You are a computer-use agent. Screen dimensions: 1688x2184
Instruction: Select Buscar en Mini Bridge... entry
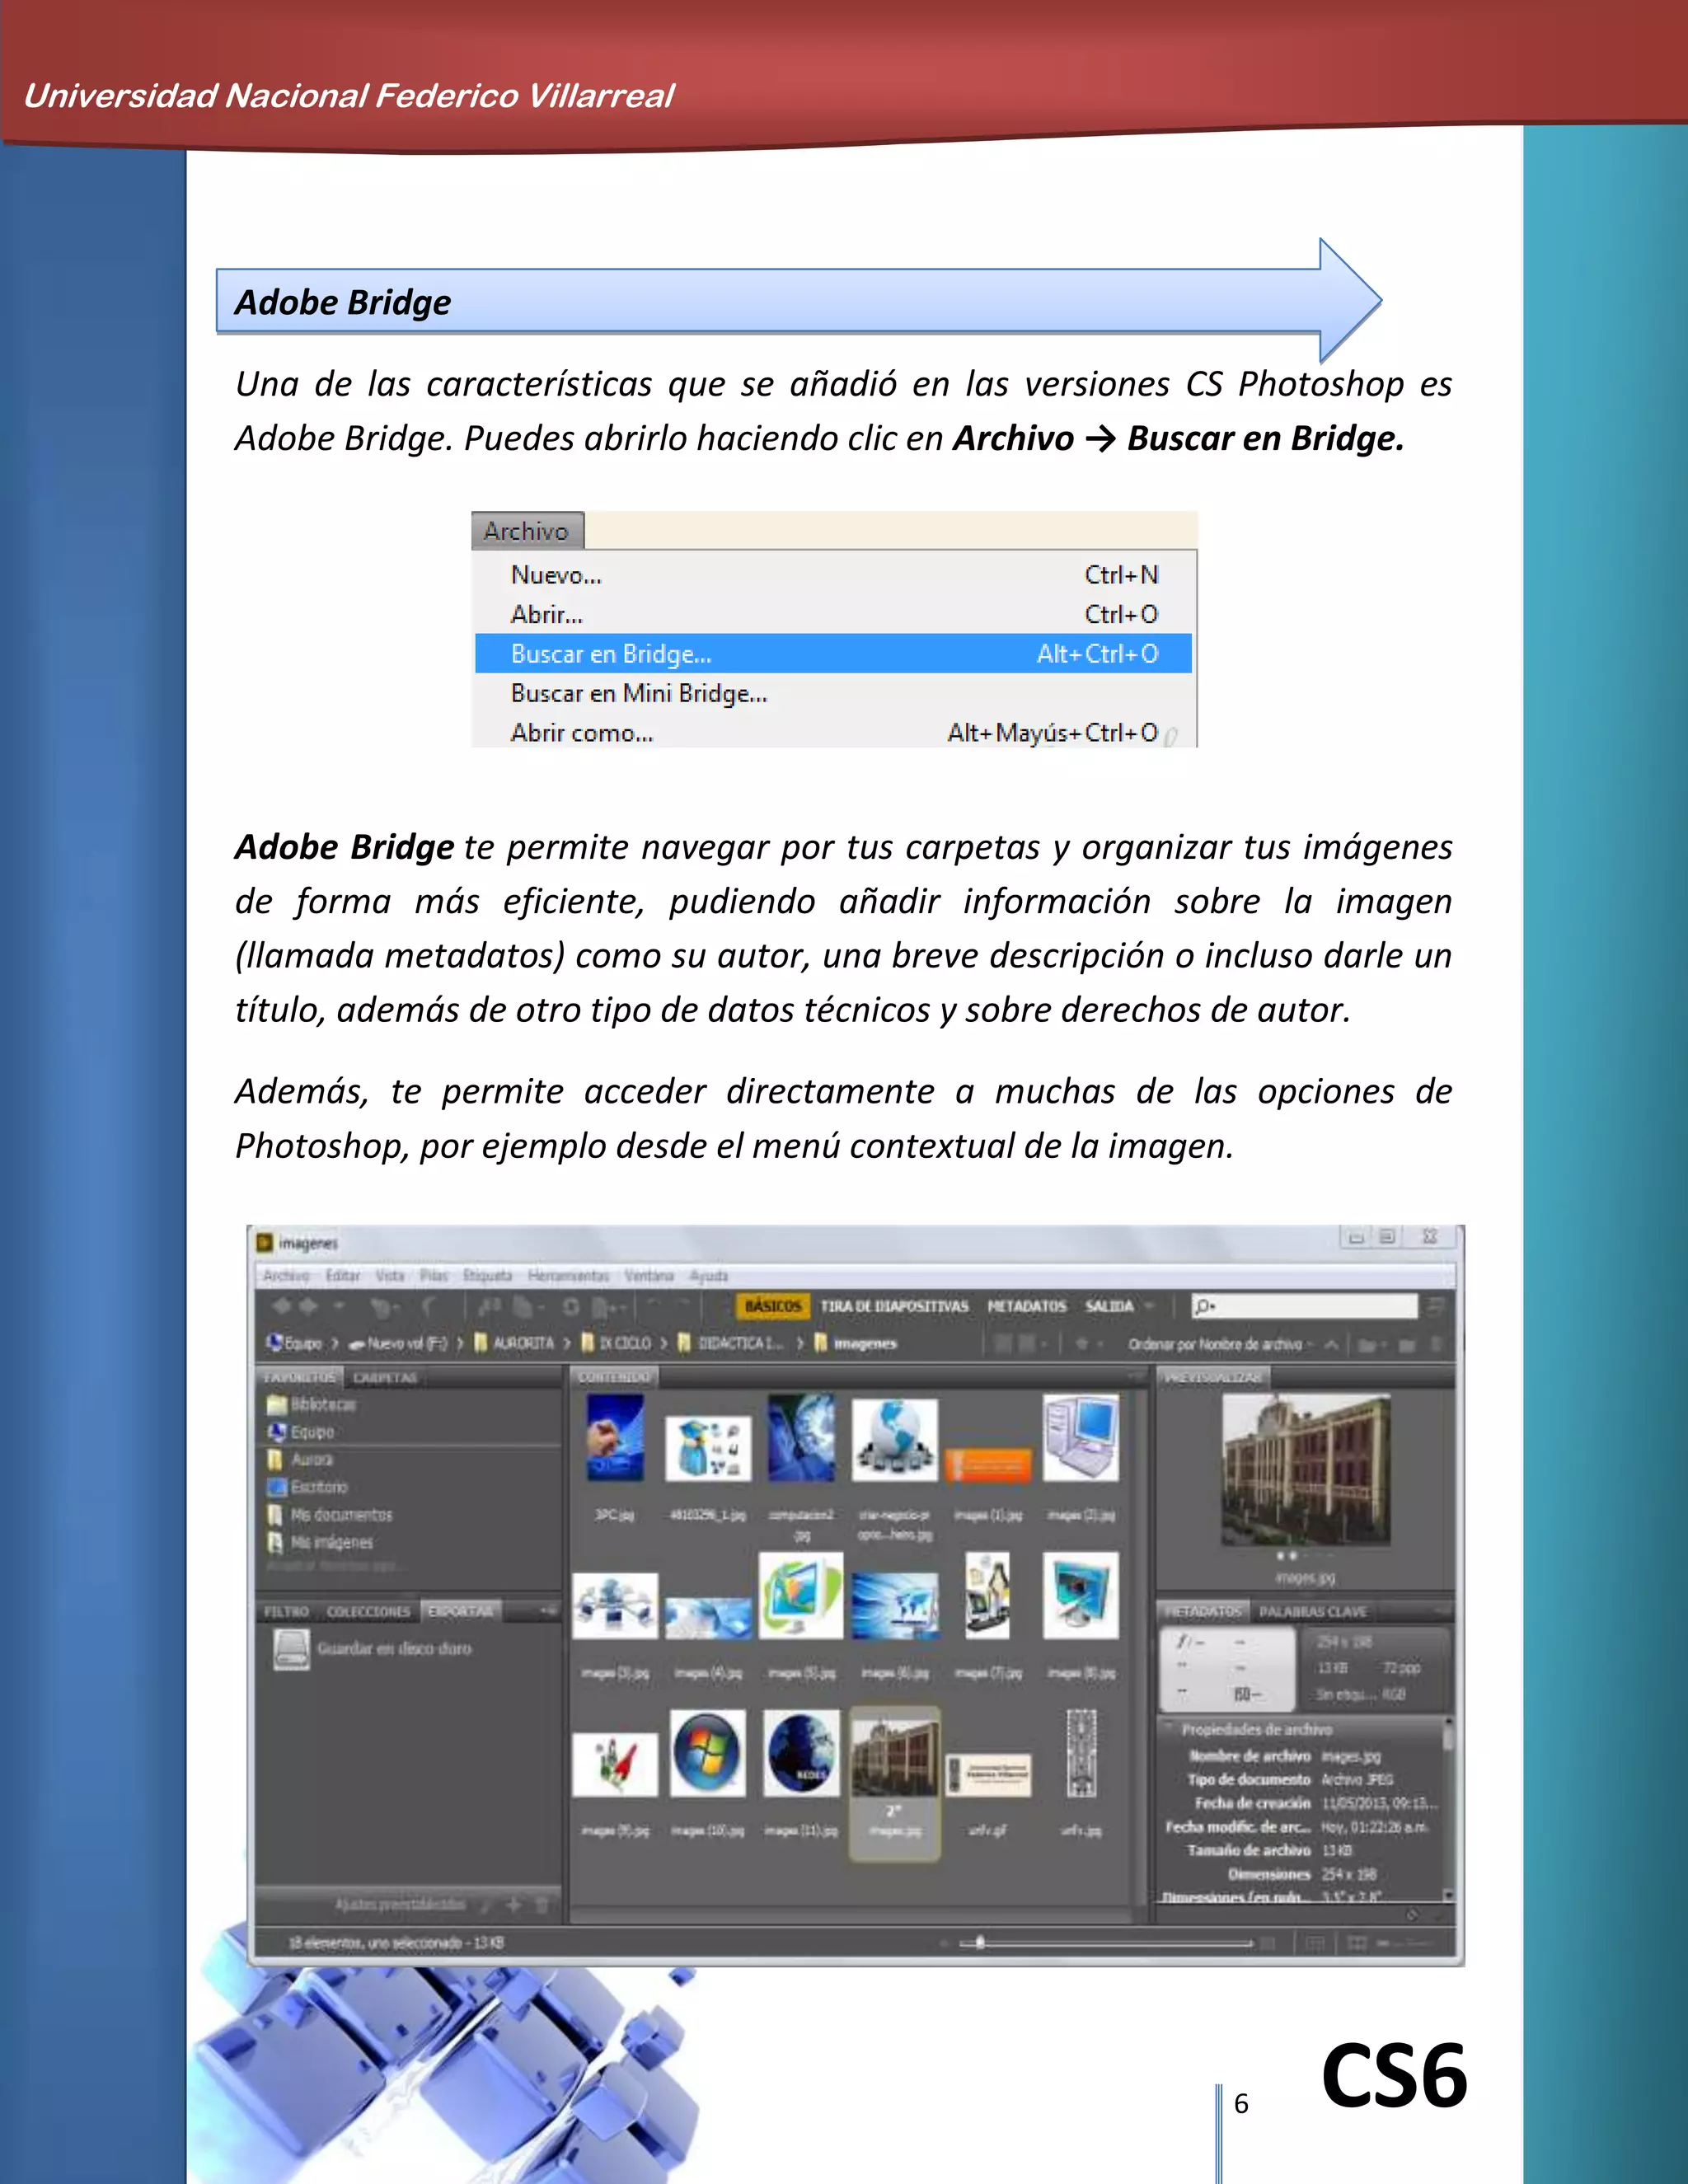pyautogui.click(x=833, y=693)
